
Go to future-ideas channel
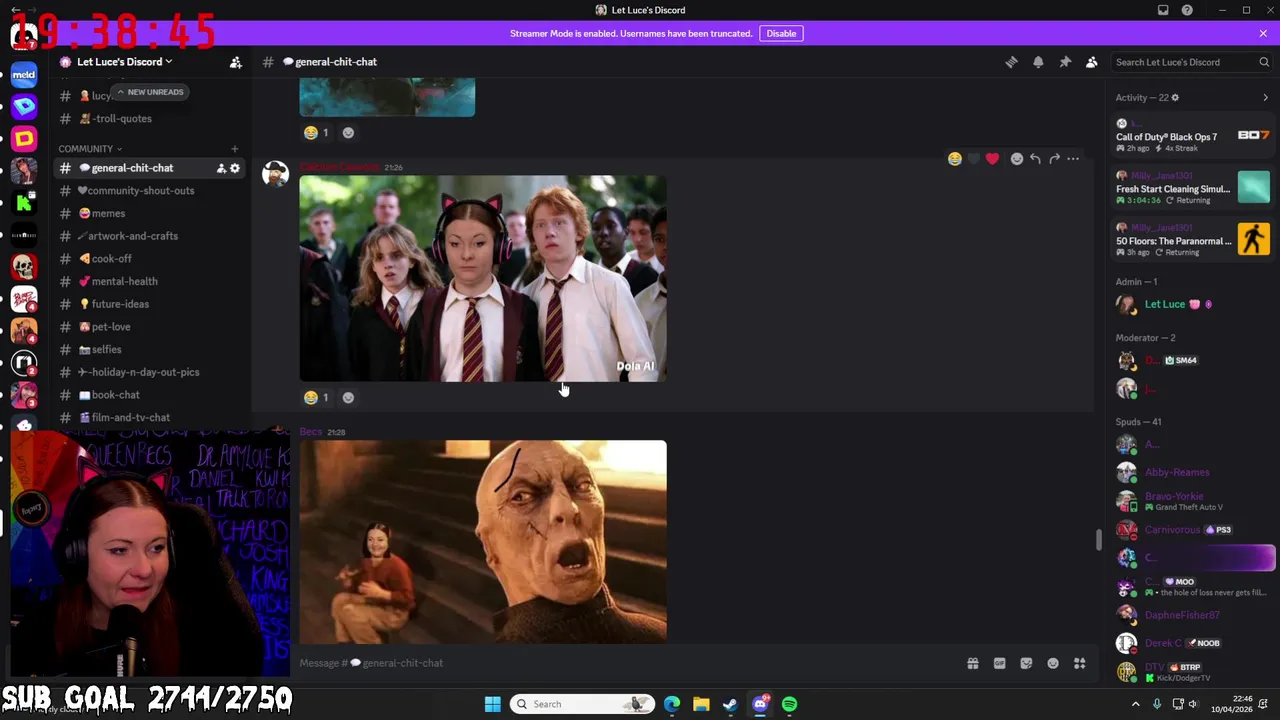150,304
